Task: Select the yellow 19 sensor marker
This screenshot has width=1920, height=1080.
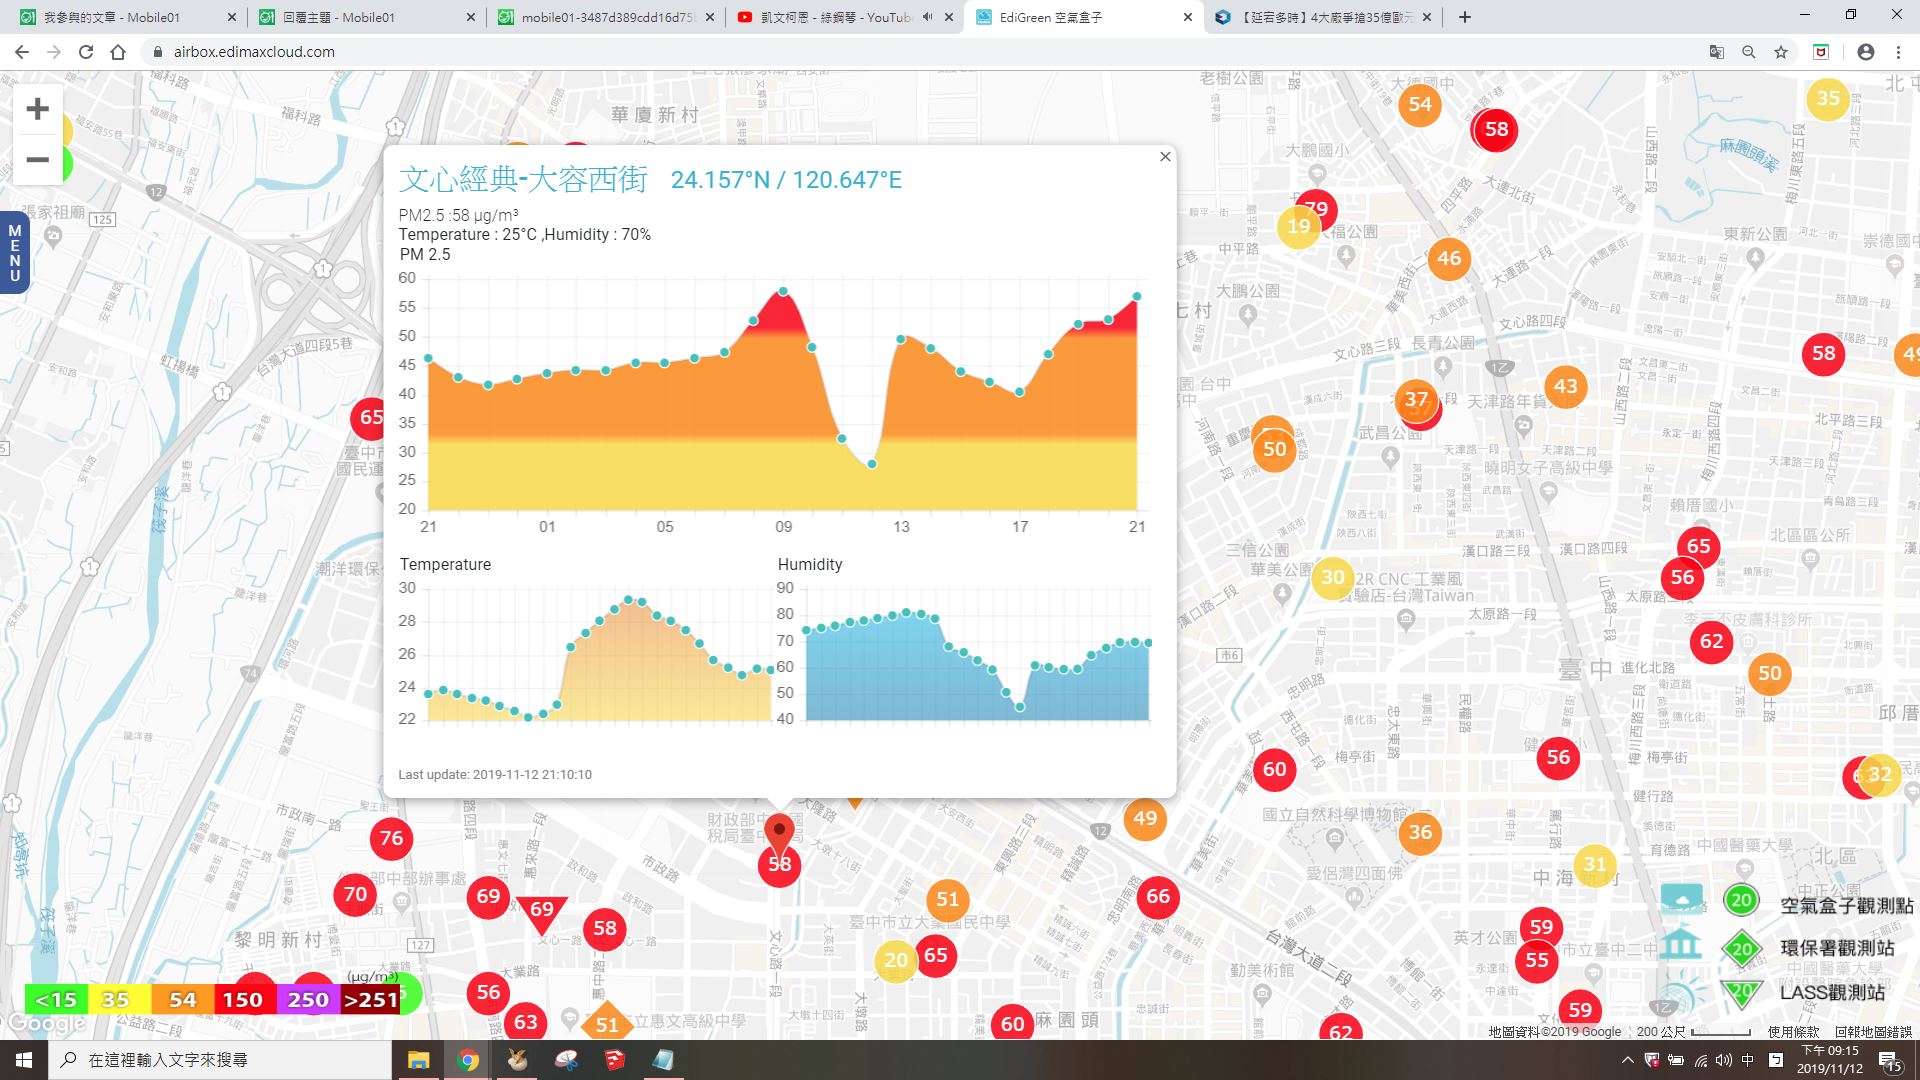Action: [1298, 226]
